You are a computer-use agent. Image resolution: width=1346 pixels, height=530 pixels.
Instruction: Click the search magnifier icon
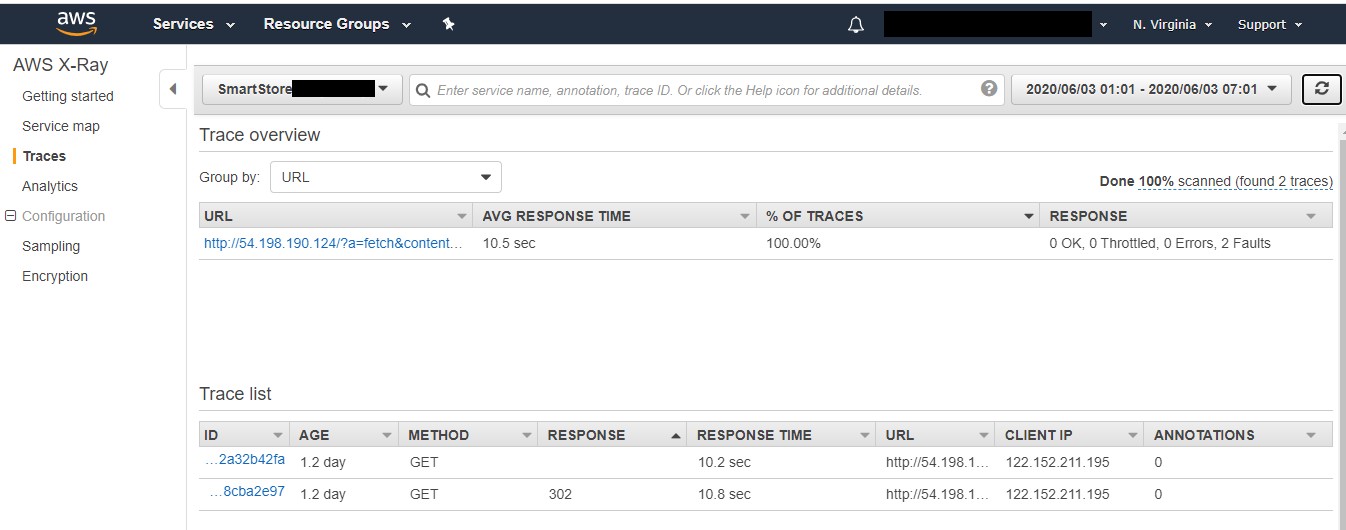point(424,90)
